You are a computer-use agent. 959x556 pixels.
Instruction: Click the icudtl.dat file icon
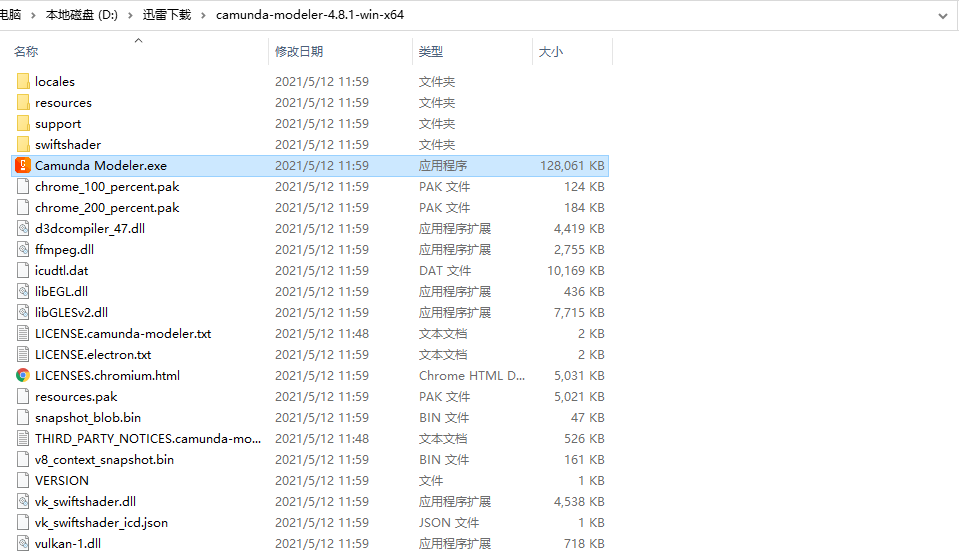pos(23,270)
